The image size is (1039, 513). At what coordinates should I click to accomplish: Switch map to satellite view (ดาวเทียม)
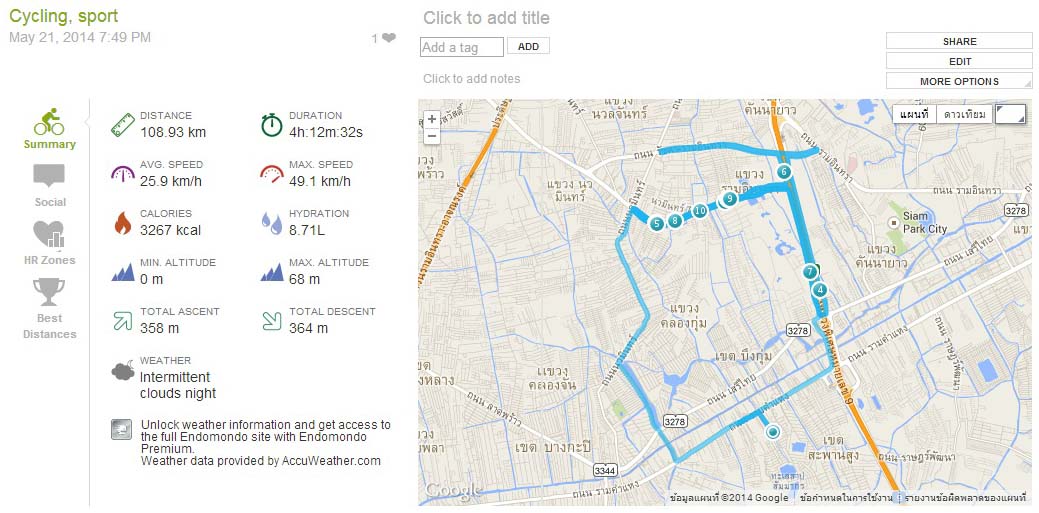[965, 114]
